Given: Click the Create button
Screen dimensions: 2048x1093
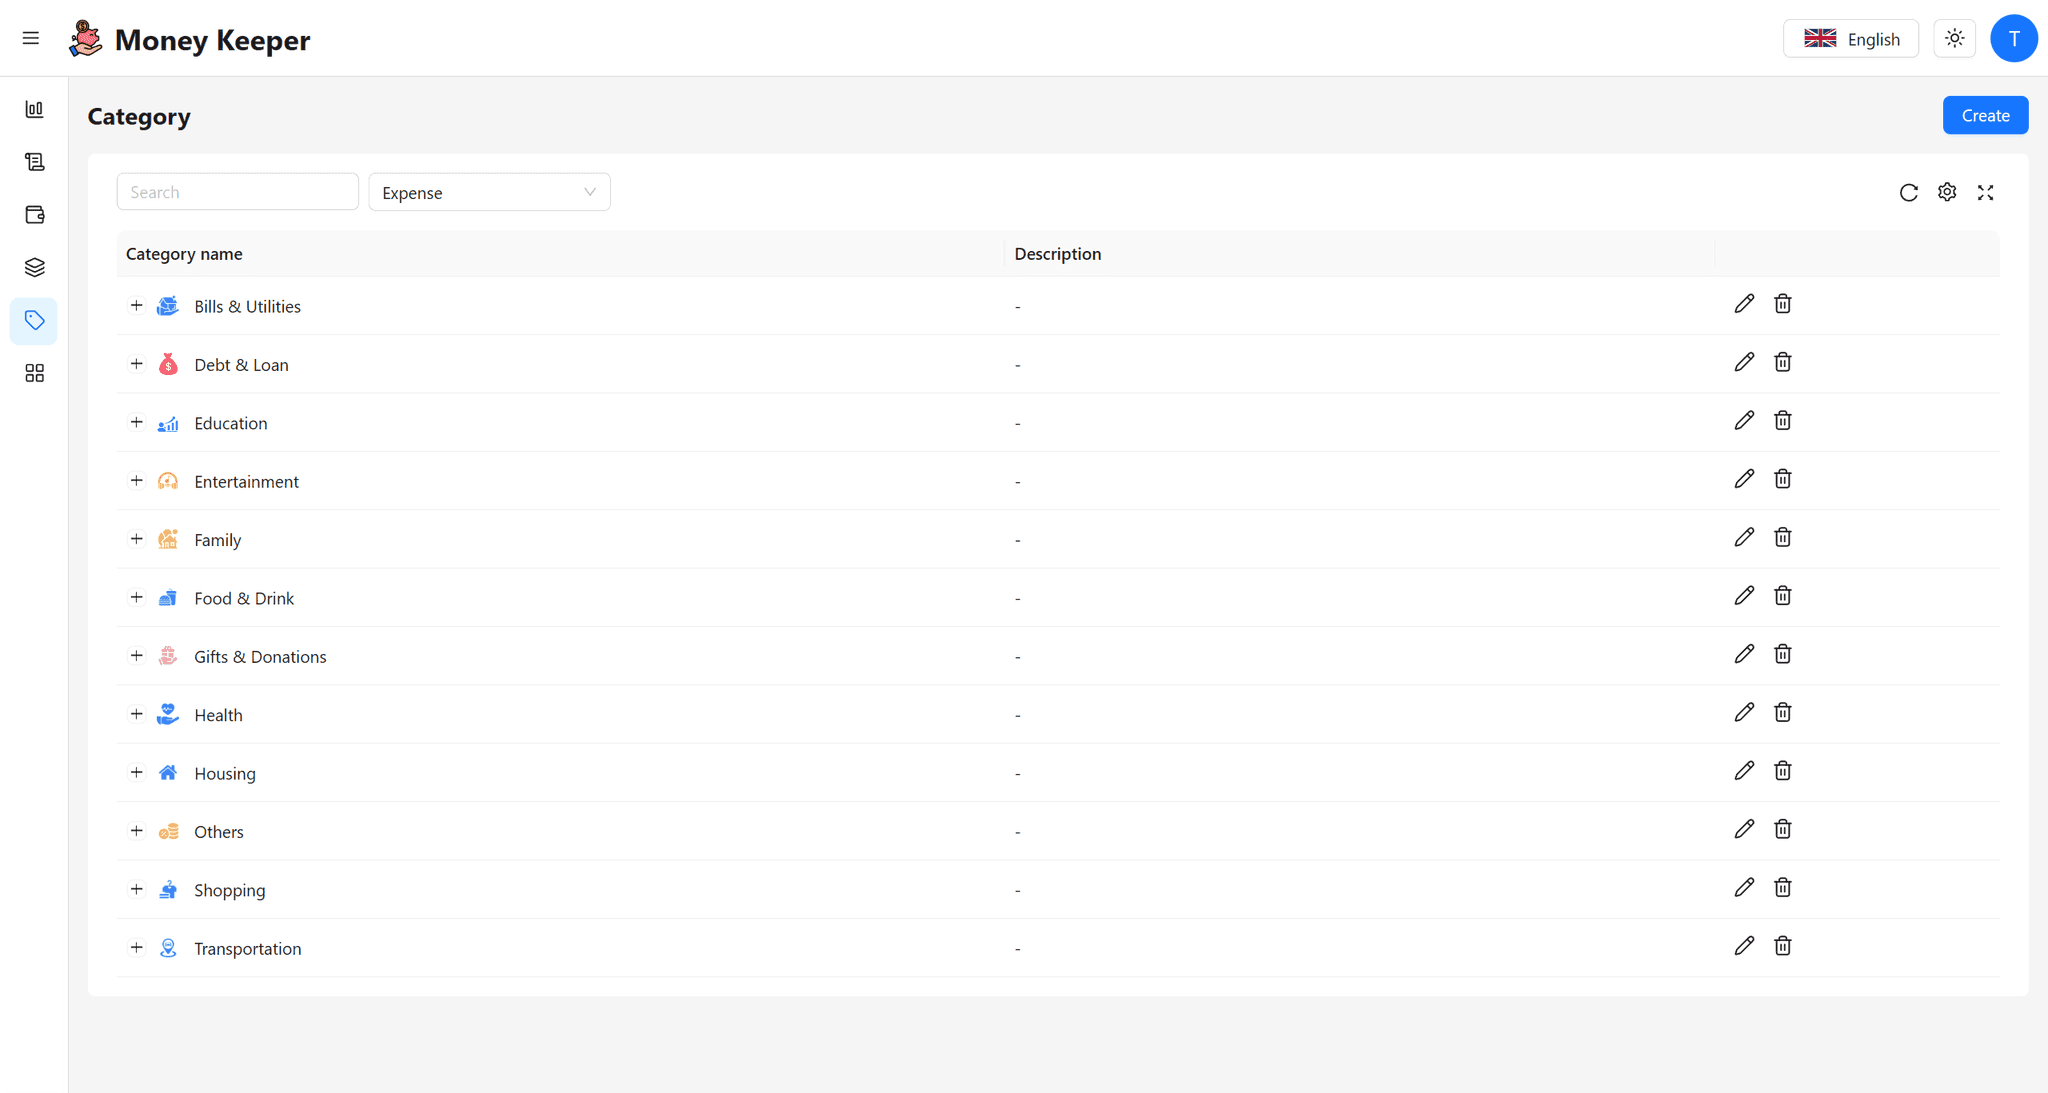Looking at the screenshot, I should tap(1984, 115).
